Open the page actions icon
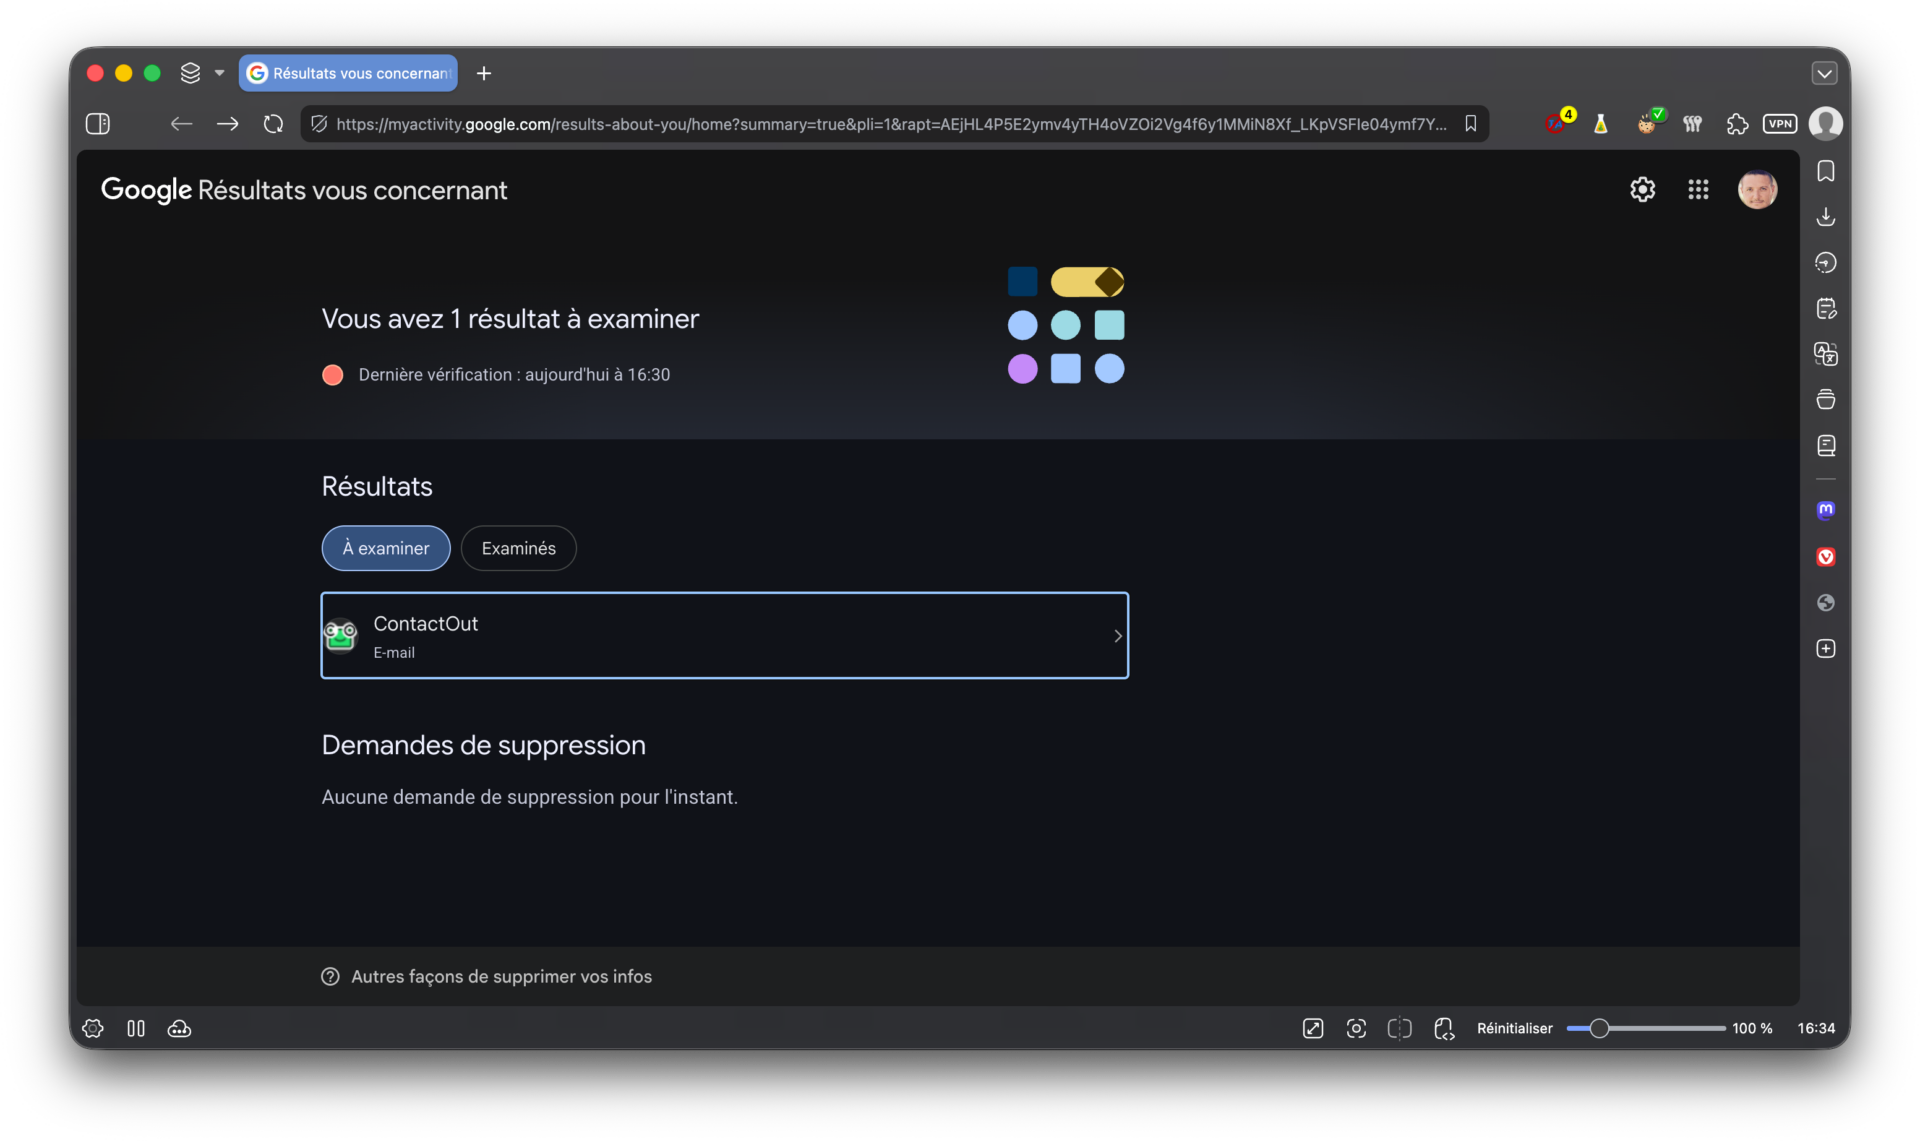Screen dimensions: 1920x1141 [x=1444, y=1029]
